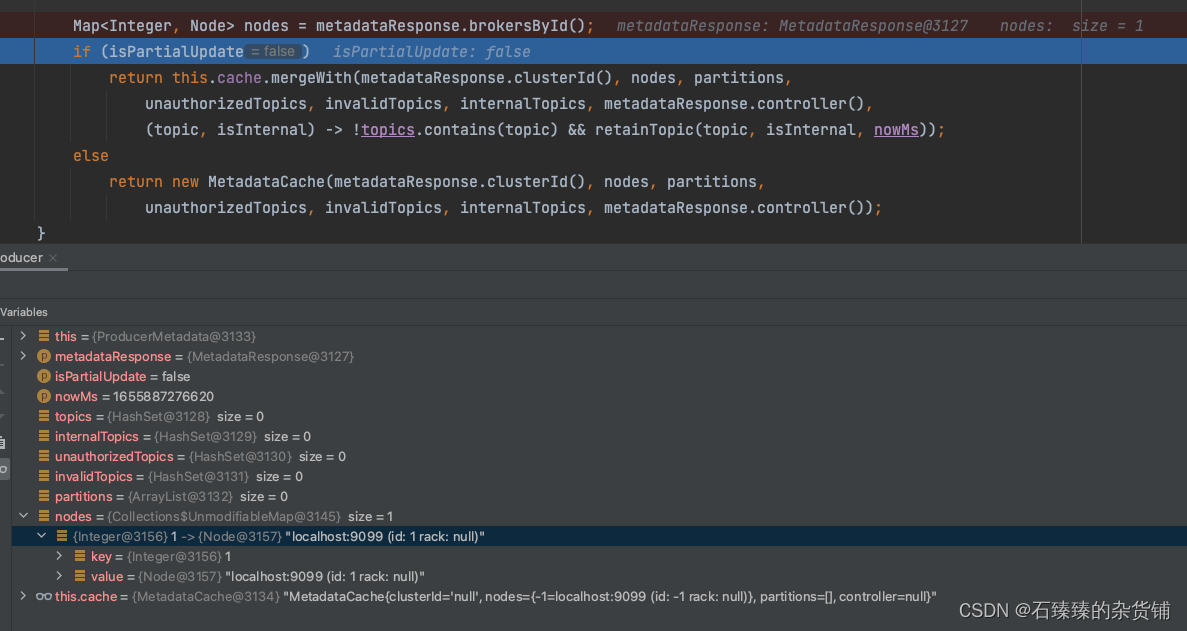This screenshot has width=1187, height=631.
Task: Expand the value Node@3157 field
Action: click(x=60, y=576)
